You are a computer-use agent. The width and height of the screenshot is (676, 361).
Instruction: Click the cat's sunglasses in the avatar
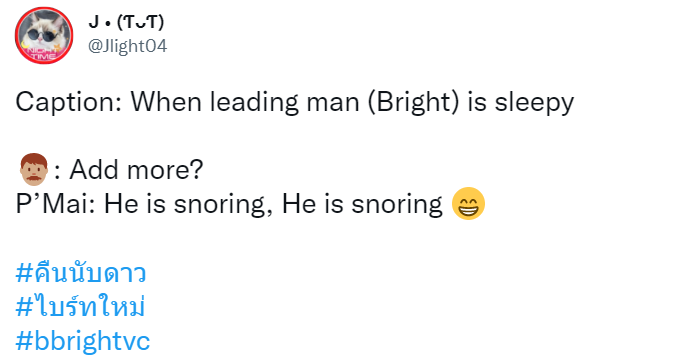[x=45, y=35]
